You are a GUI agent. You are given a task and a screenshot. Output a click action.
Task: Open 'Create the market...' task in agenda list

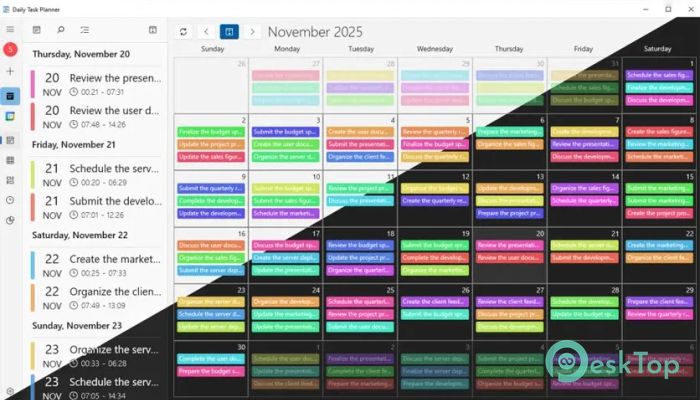(x=96, y=265)
